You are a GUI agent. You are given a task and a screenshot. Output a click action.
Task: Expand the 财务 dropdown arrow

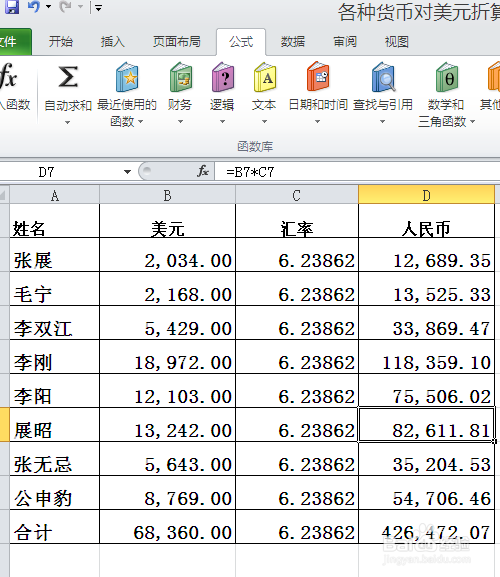[x=180, y=121]
